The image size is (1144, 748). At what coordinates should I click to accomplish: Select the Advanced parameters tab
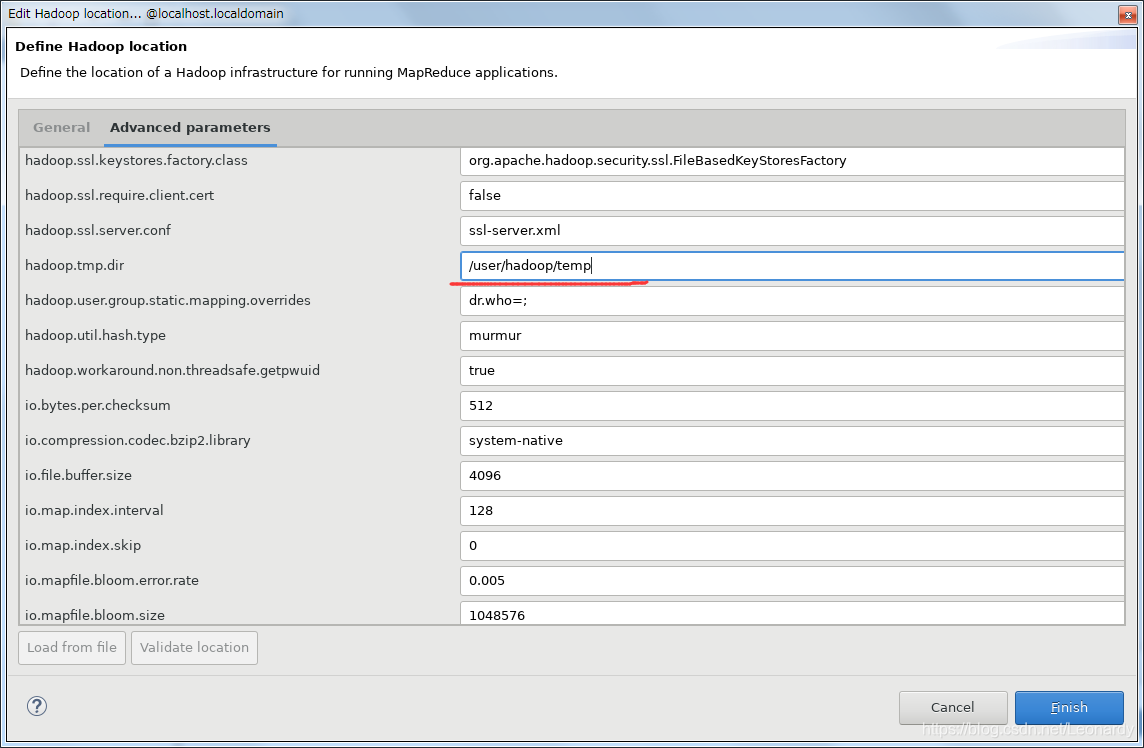tap(190, 127)
